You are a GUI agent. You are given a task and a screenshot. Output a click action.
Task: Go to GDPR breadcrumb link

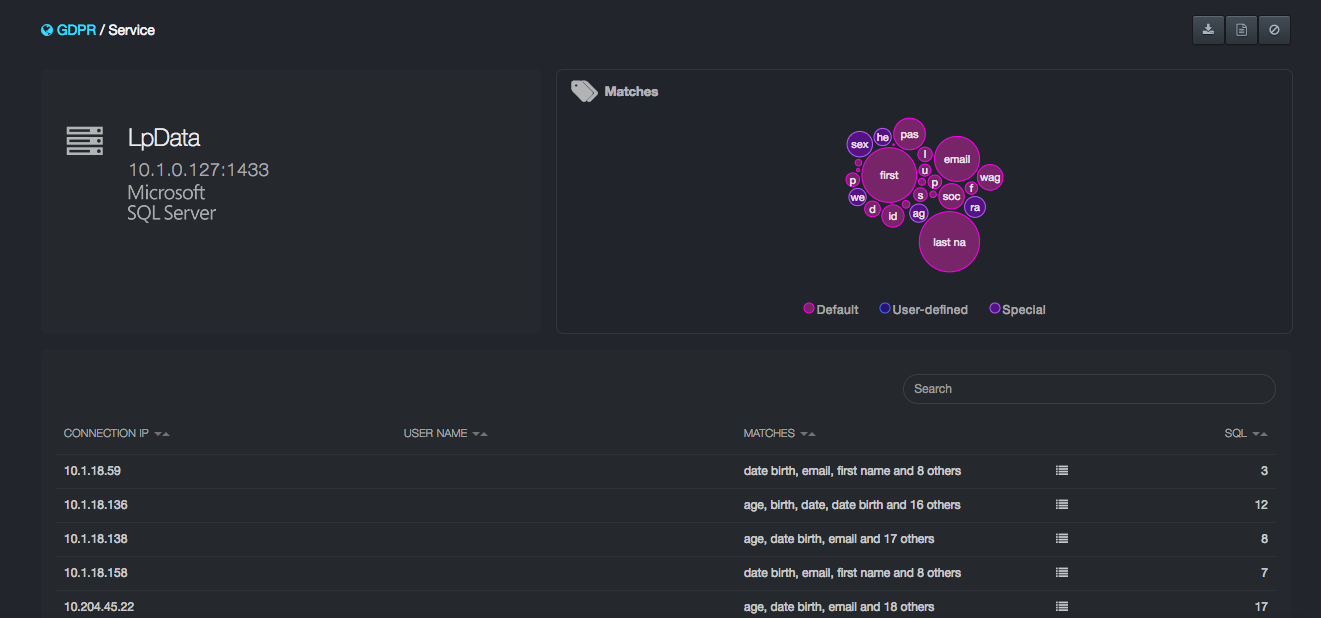point(76,30)
